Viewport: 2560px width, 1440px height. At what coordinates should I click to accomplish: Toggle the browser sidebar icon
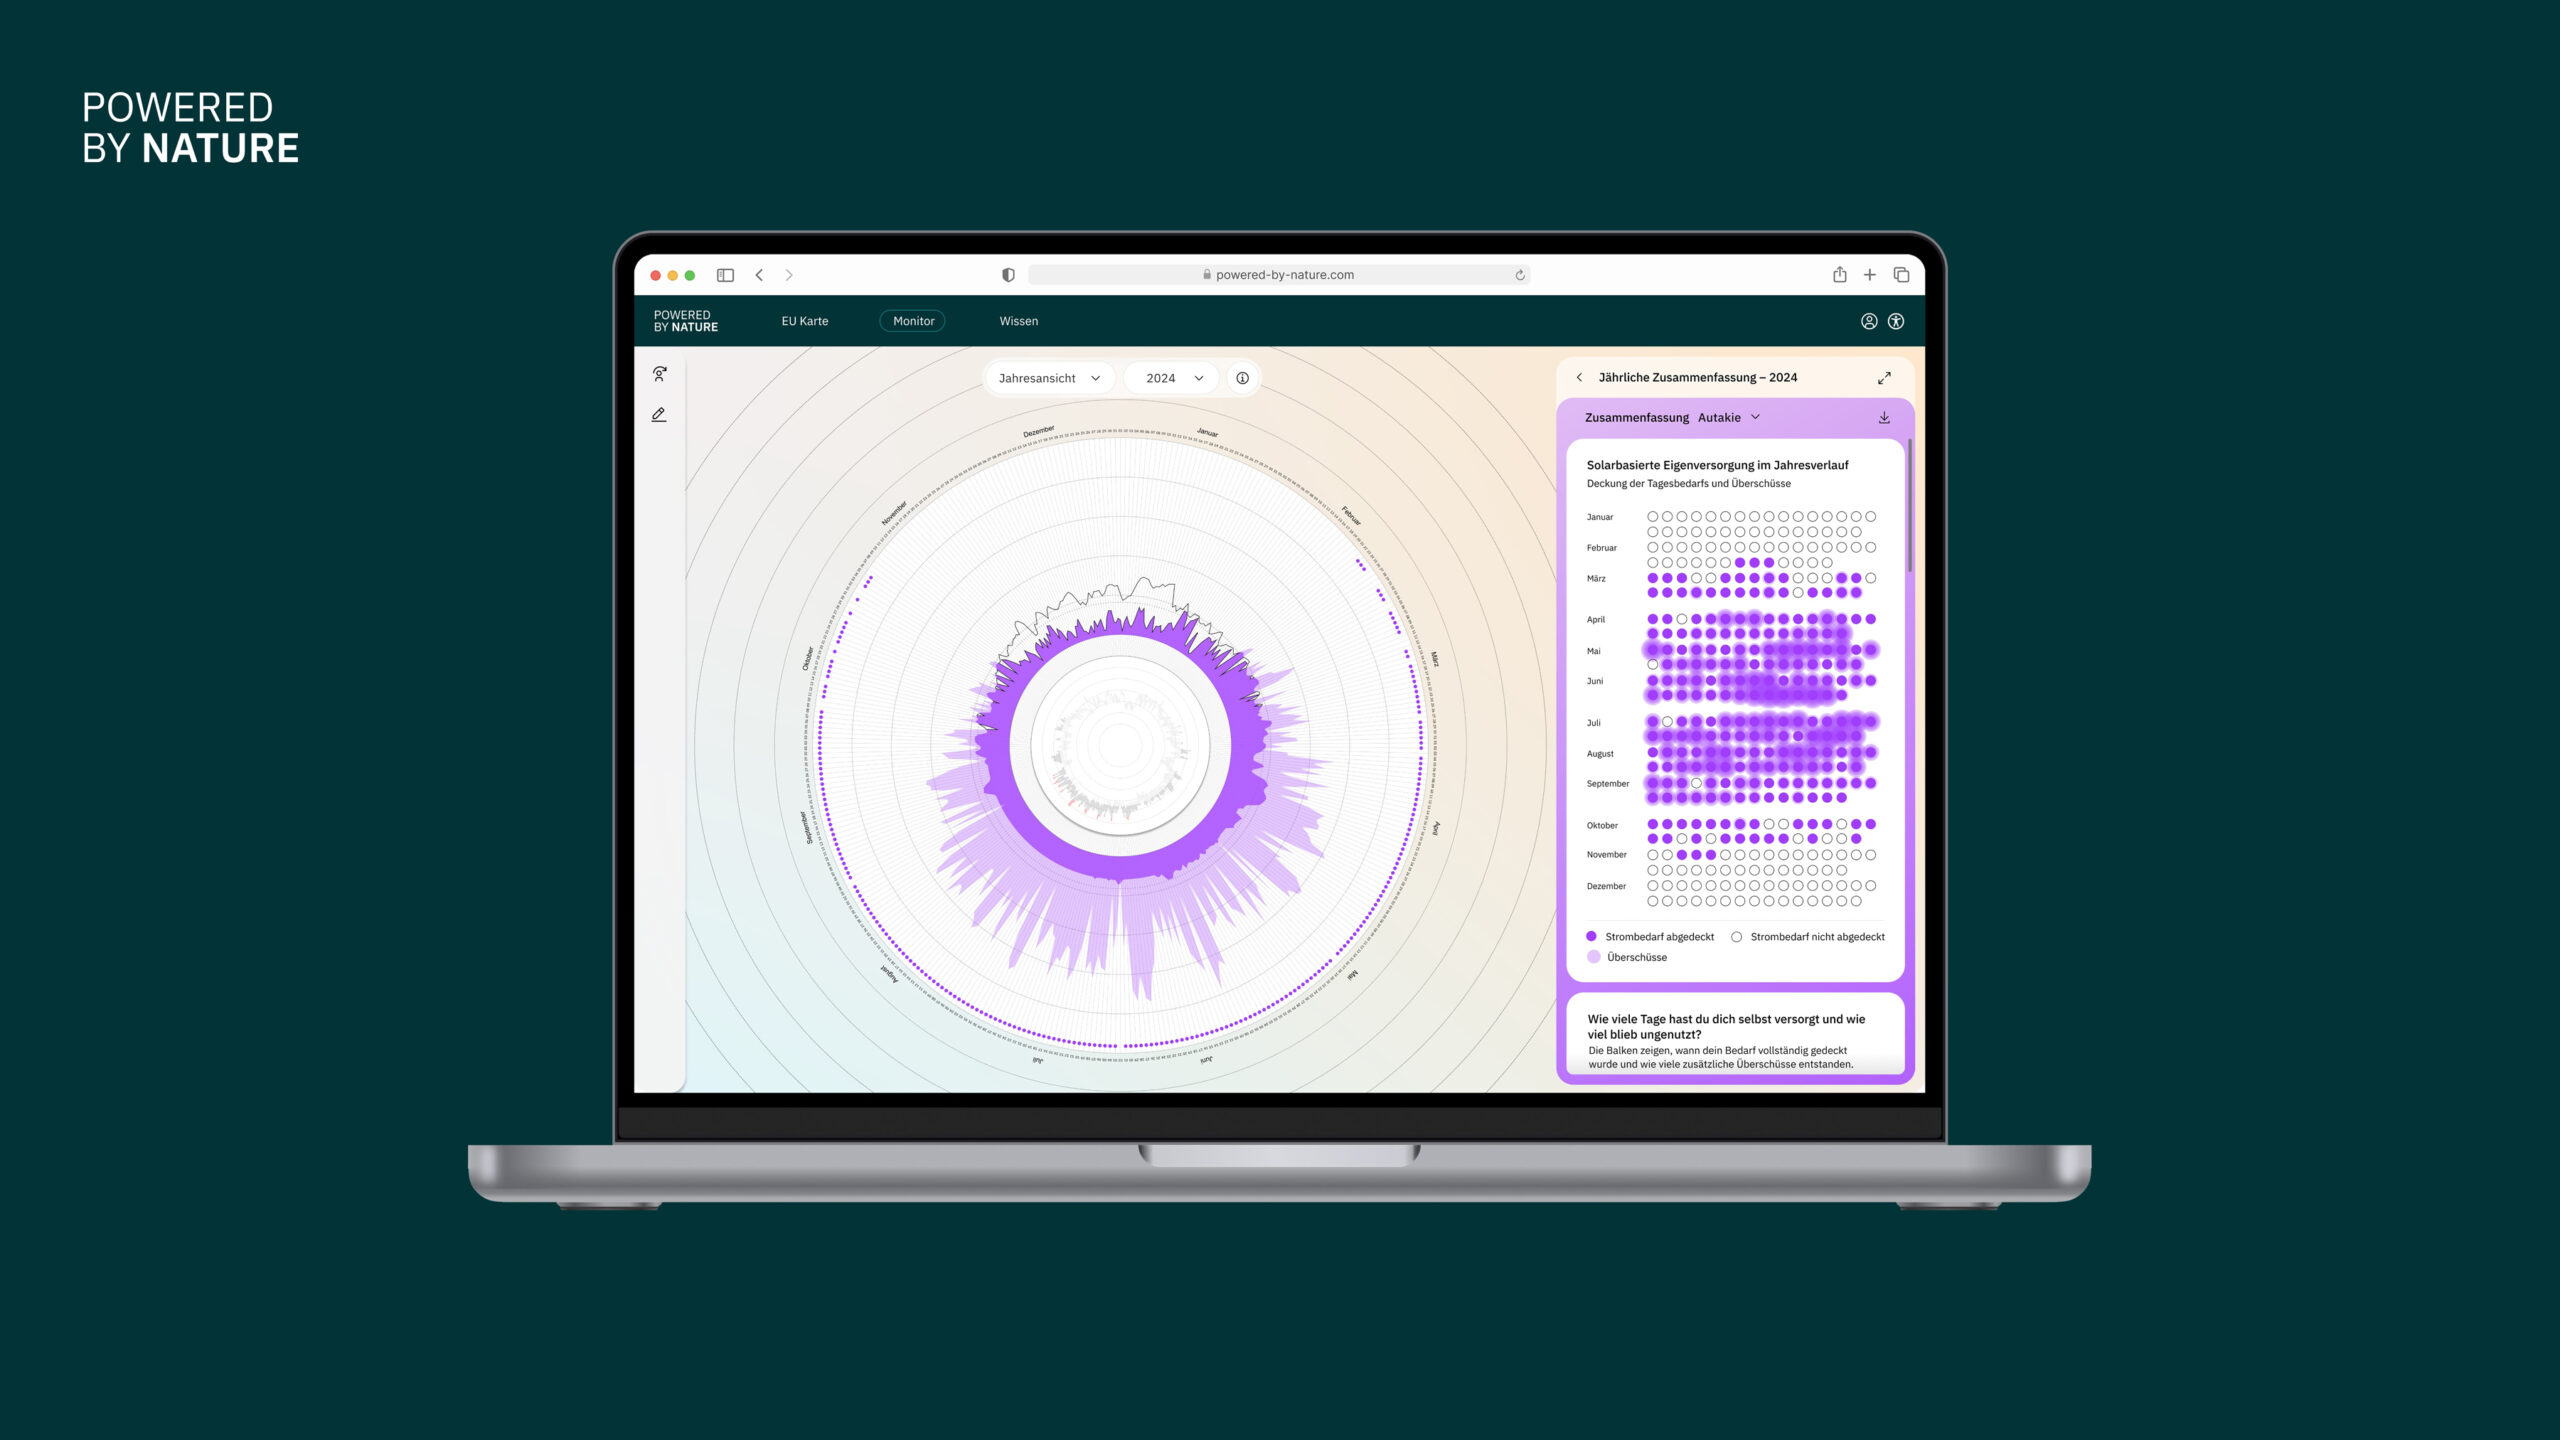[725, 275]
